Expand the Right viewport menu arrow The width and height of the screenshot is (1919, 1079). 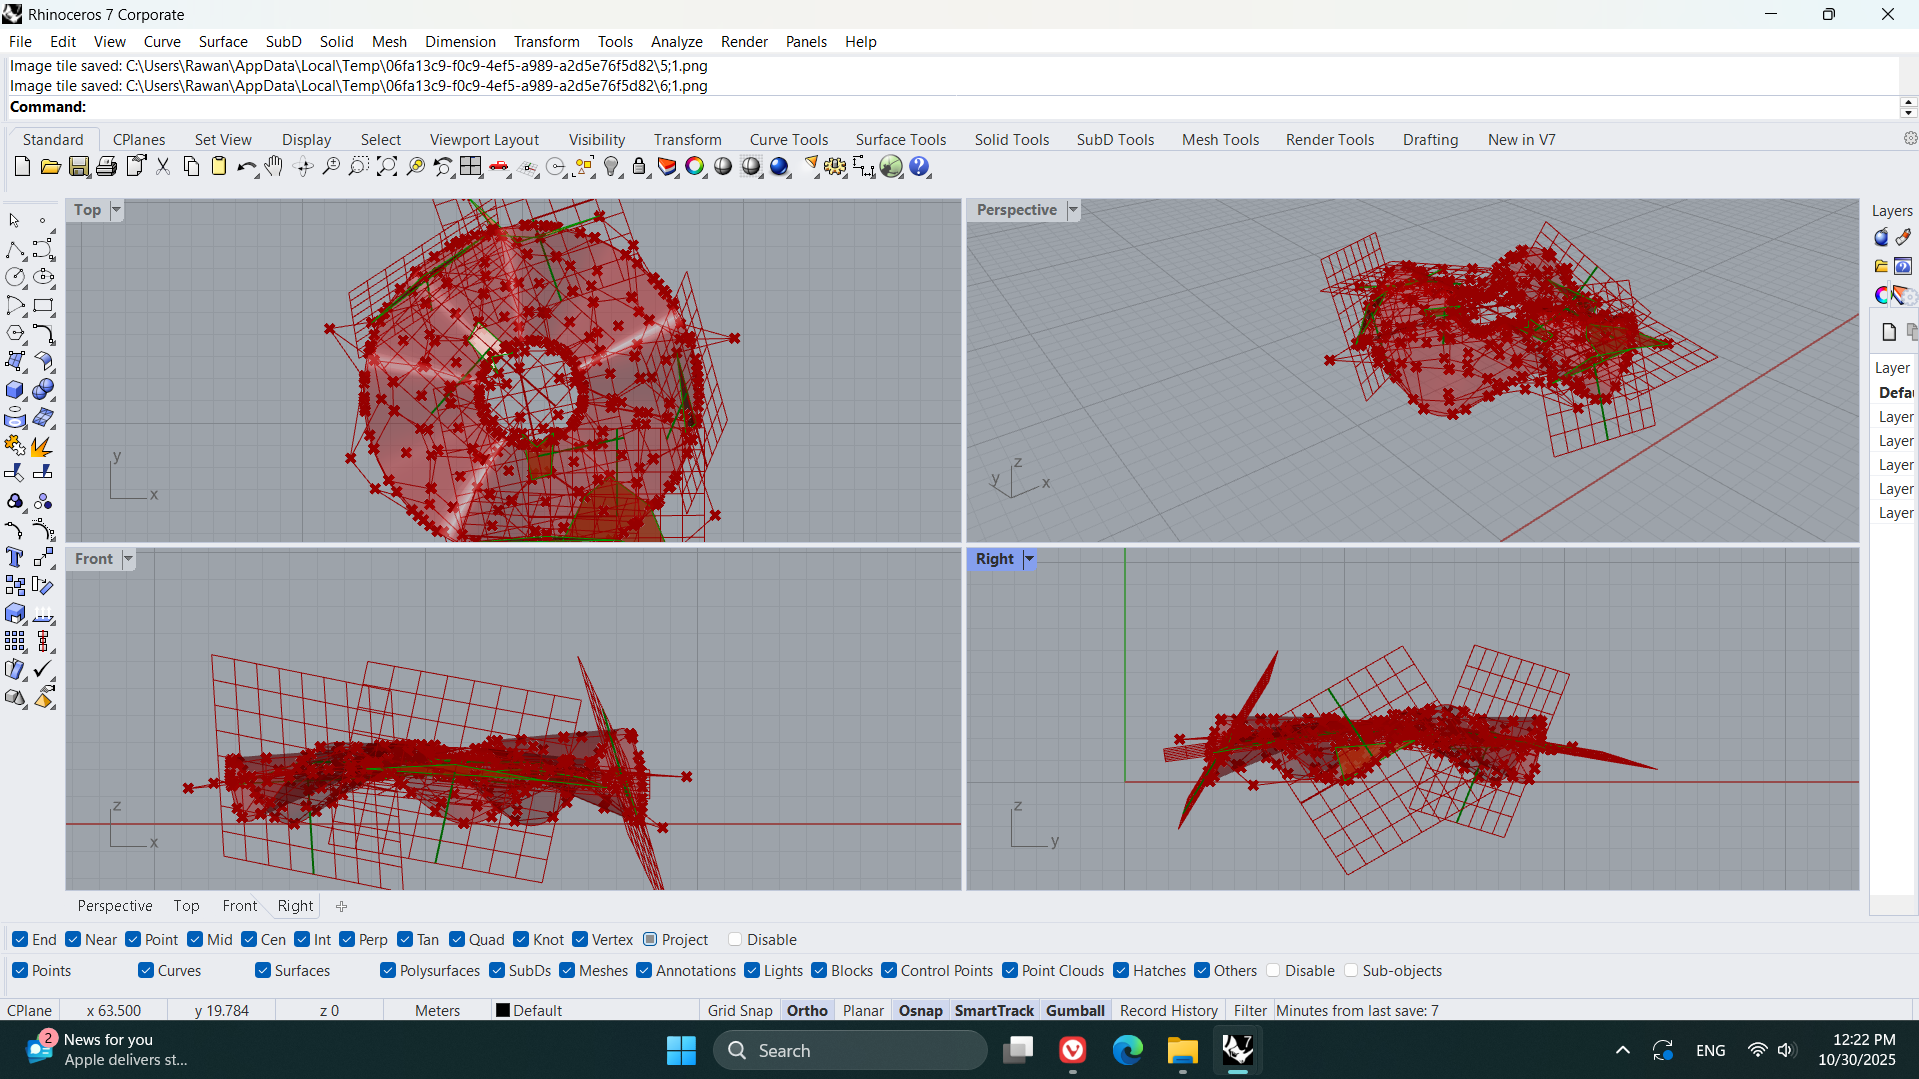(x=1029, y=559)
